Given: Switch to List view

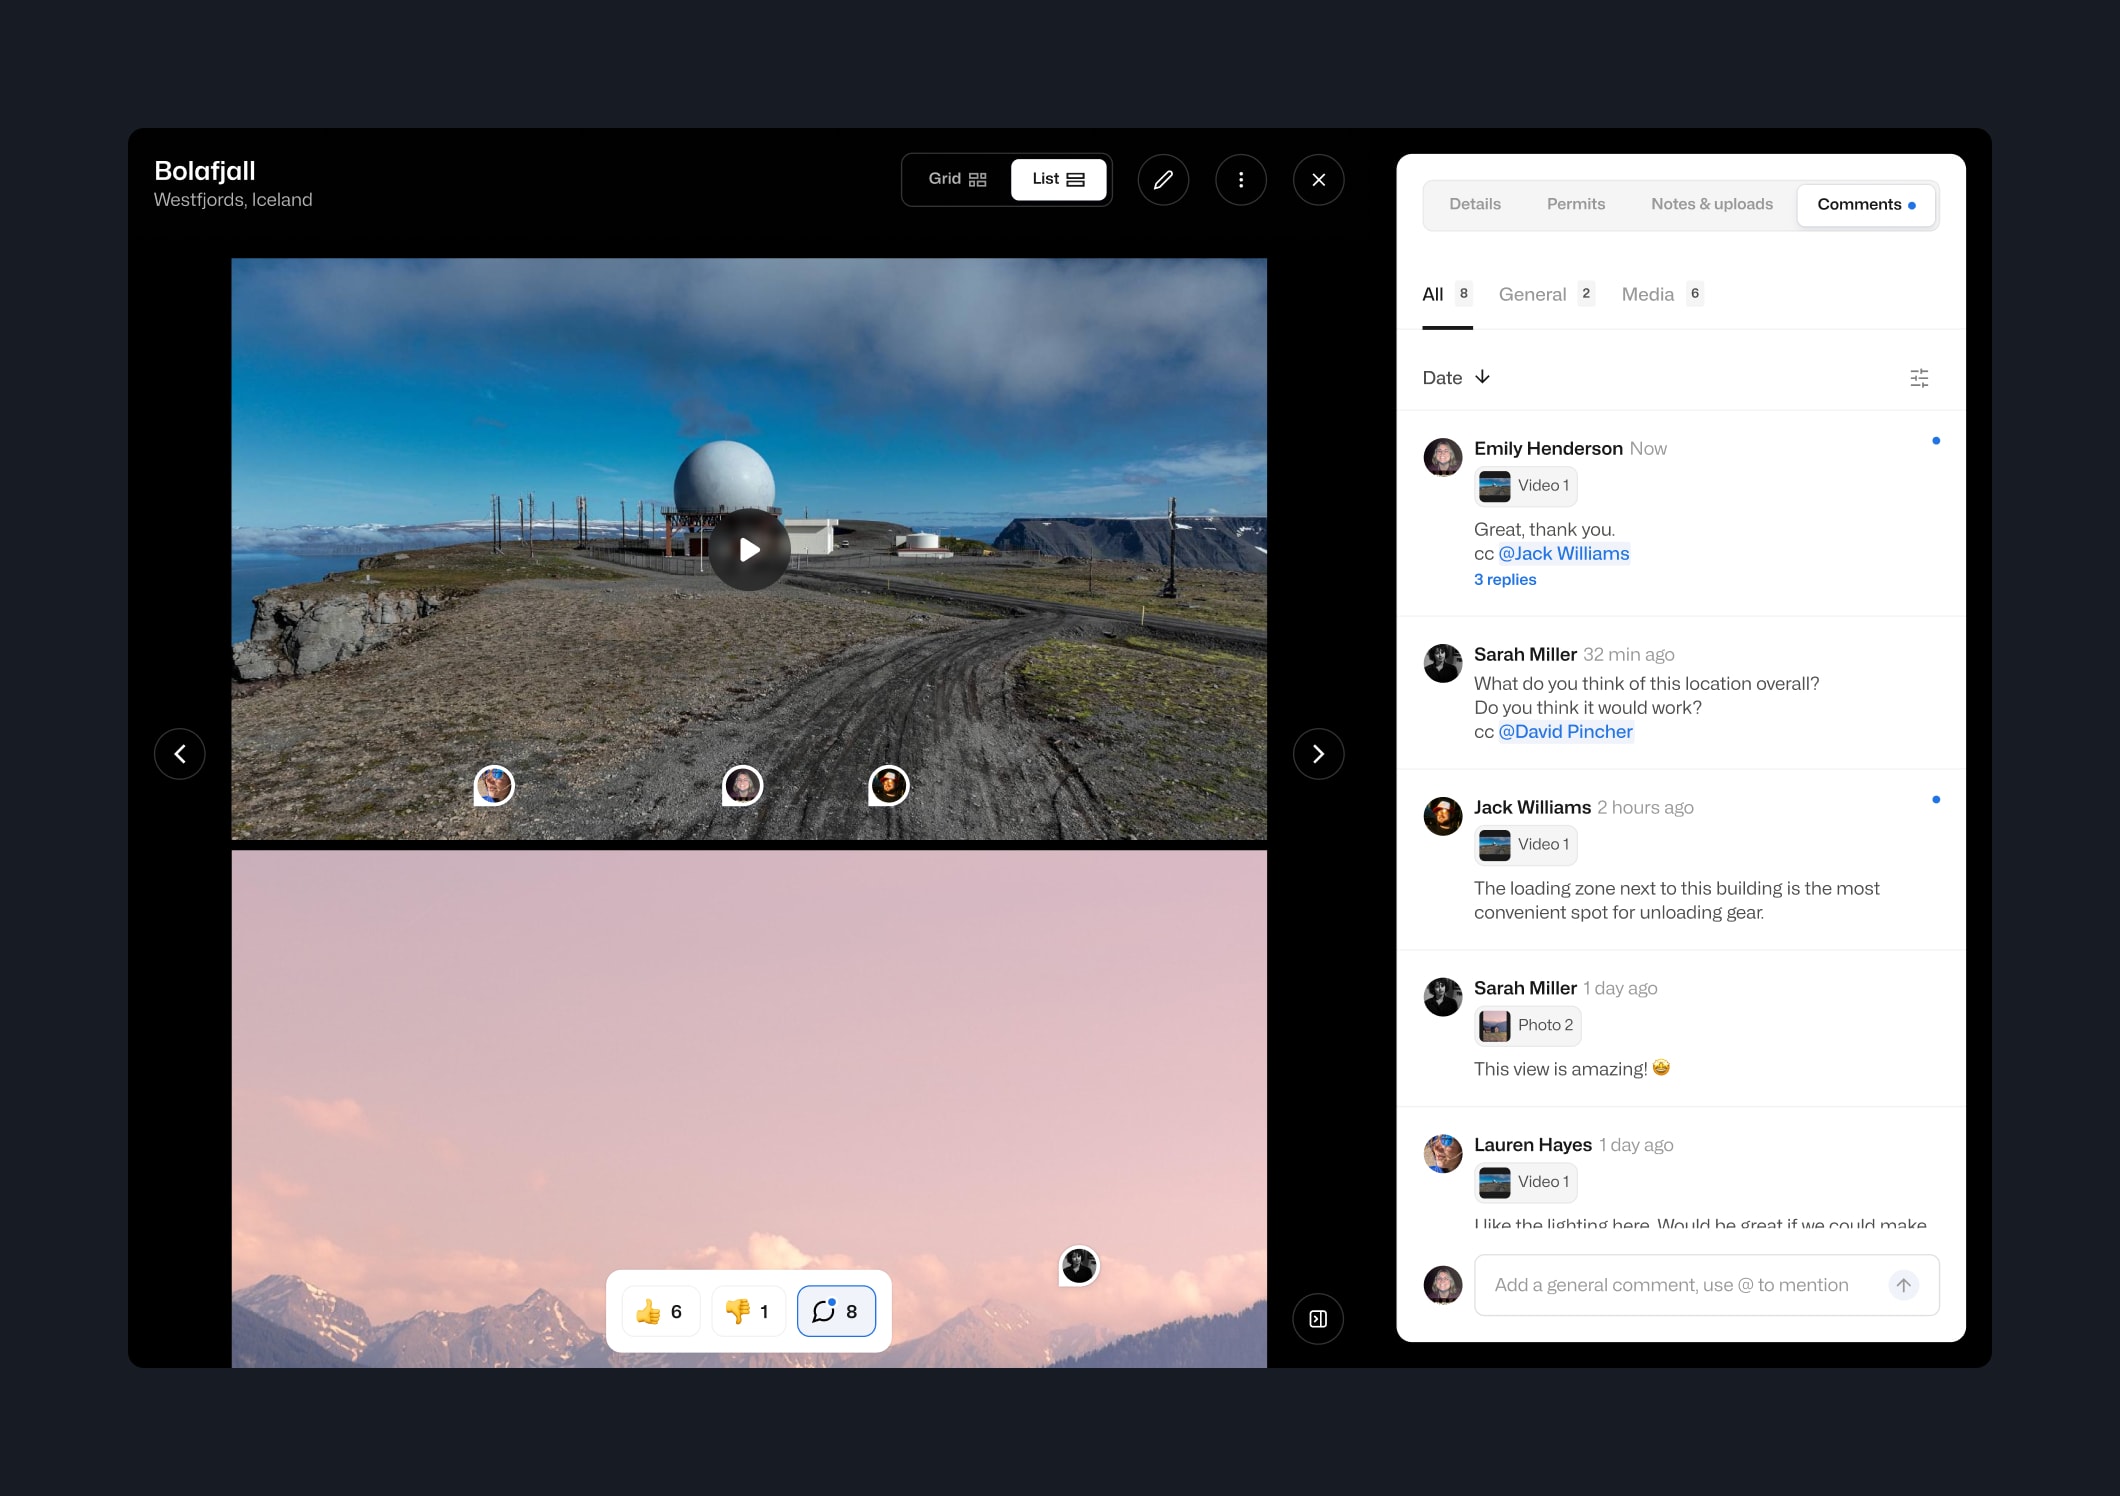Looking at the screenshot, I should pyautogui.click(x=1058, y=179).
